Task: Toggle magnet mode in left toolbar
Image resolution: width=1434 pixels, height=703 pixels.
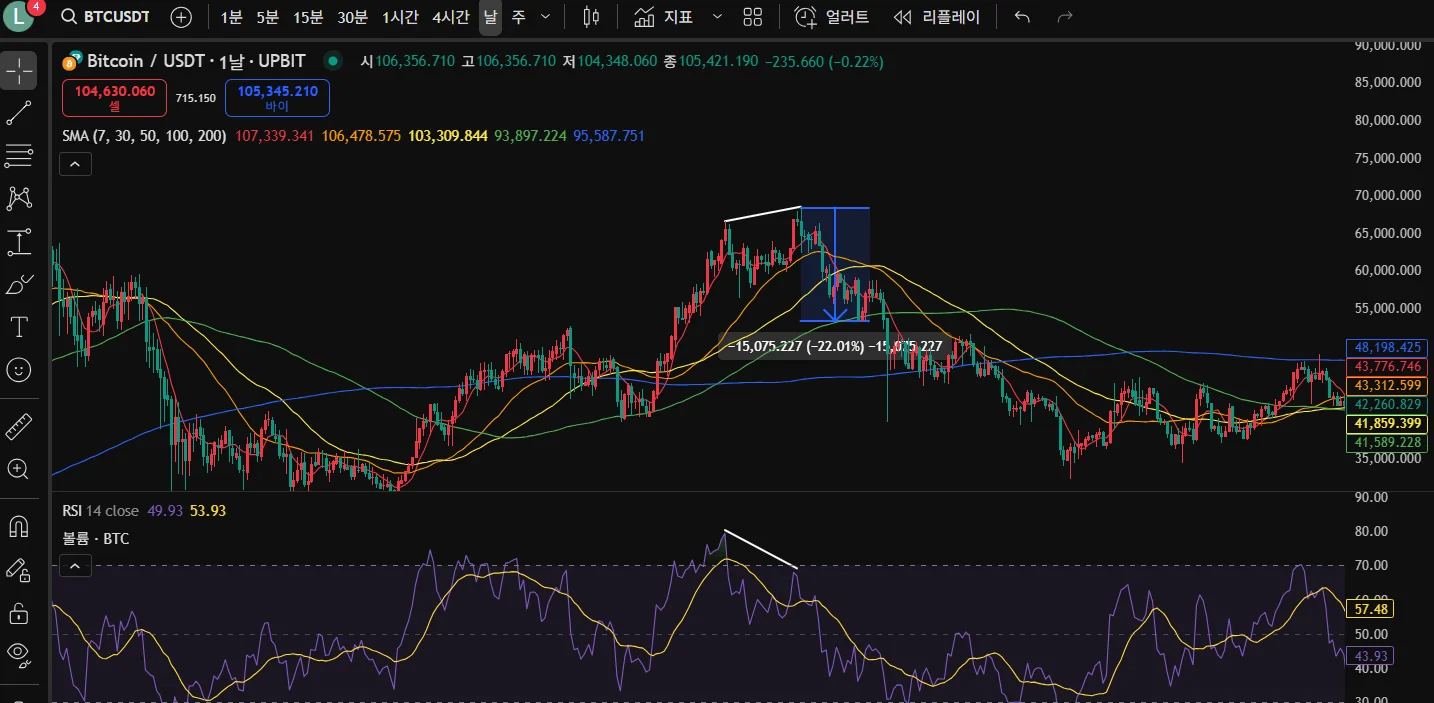Action: 19,526
